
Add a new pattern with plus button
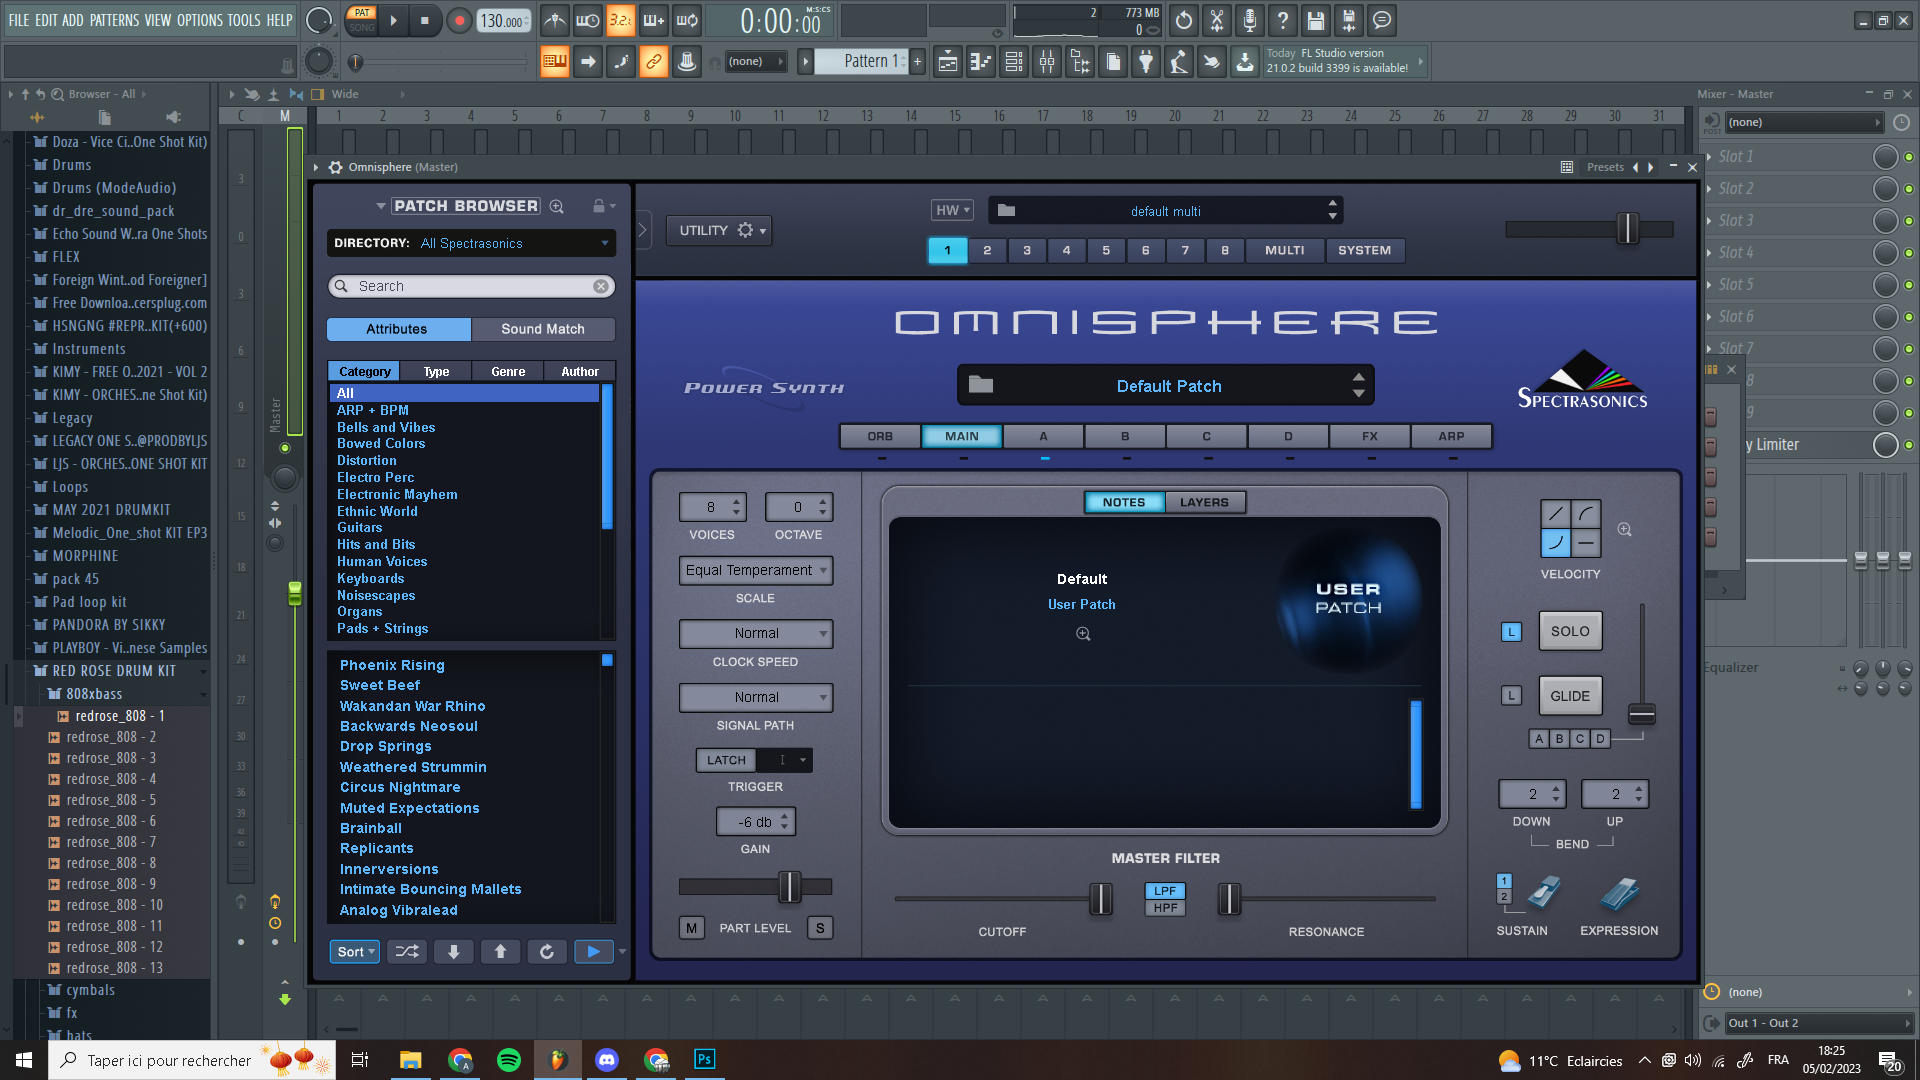pos(917,62)
